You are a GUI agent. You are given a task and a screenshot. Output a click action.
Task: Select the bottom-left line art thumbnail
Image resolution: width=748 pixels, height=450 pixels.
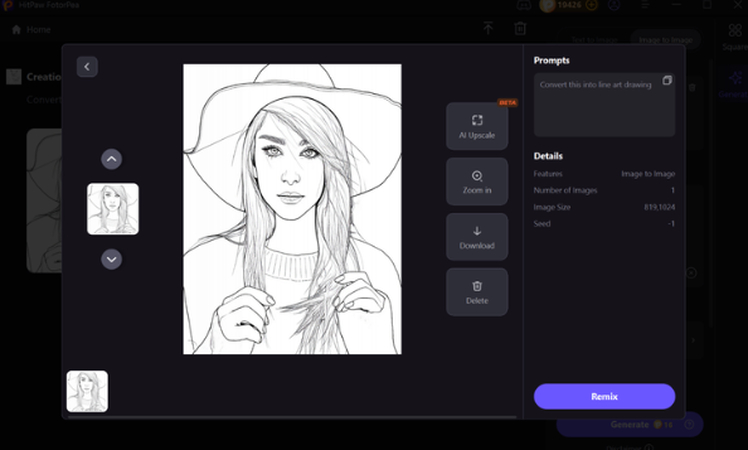(87, 391)
